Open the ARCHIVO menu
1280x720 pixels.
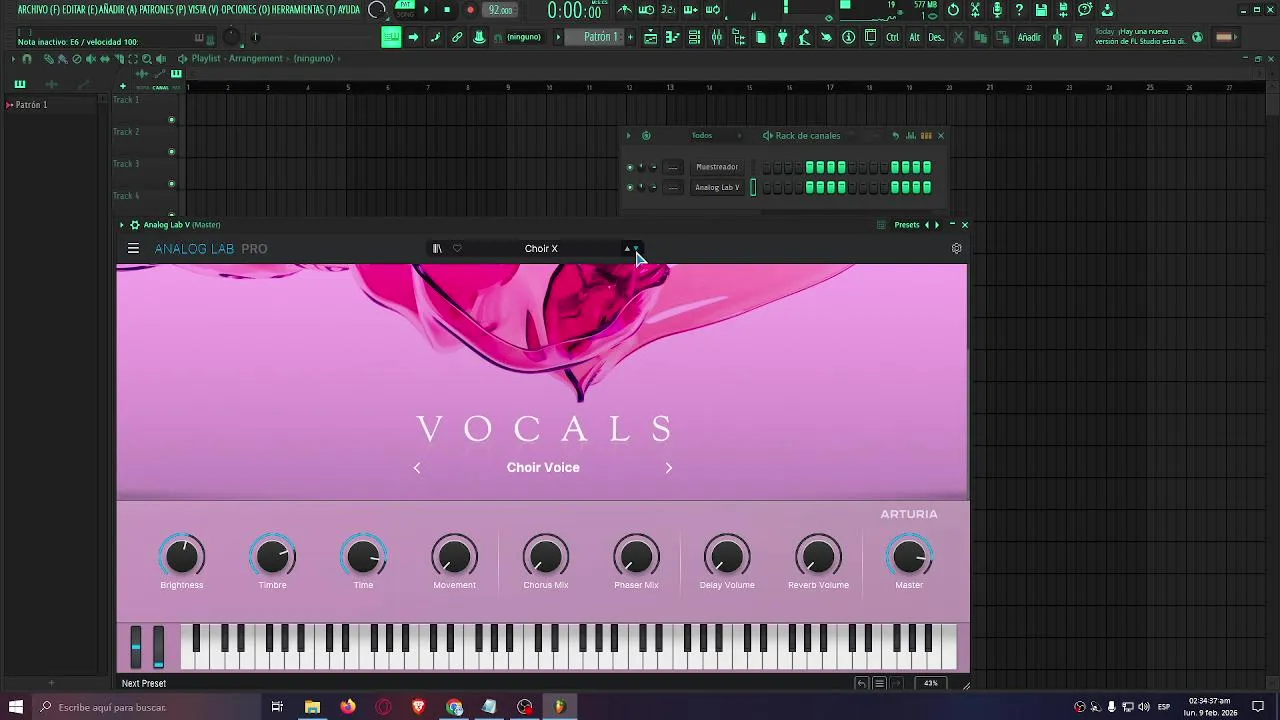[x=37, y=10]
